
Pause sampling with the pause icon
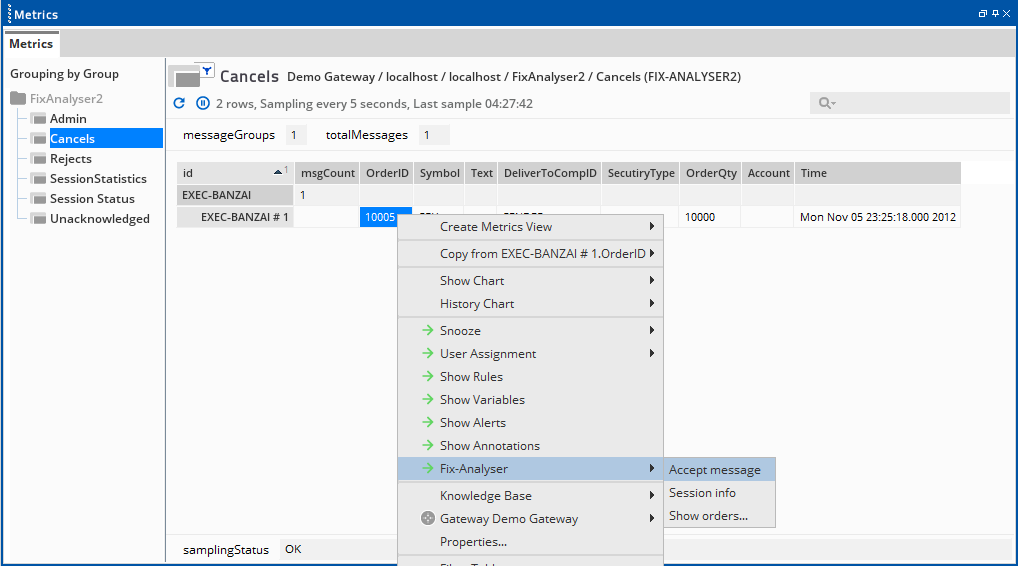click(203, 103)
